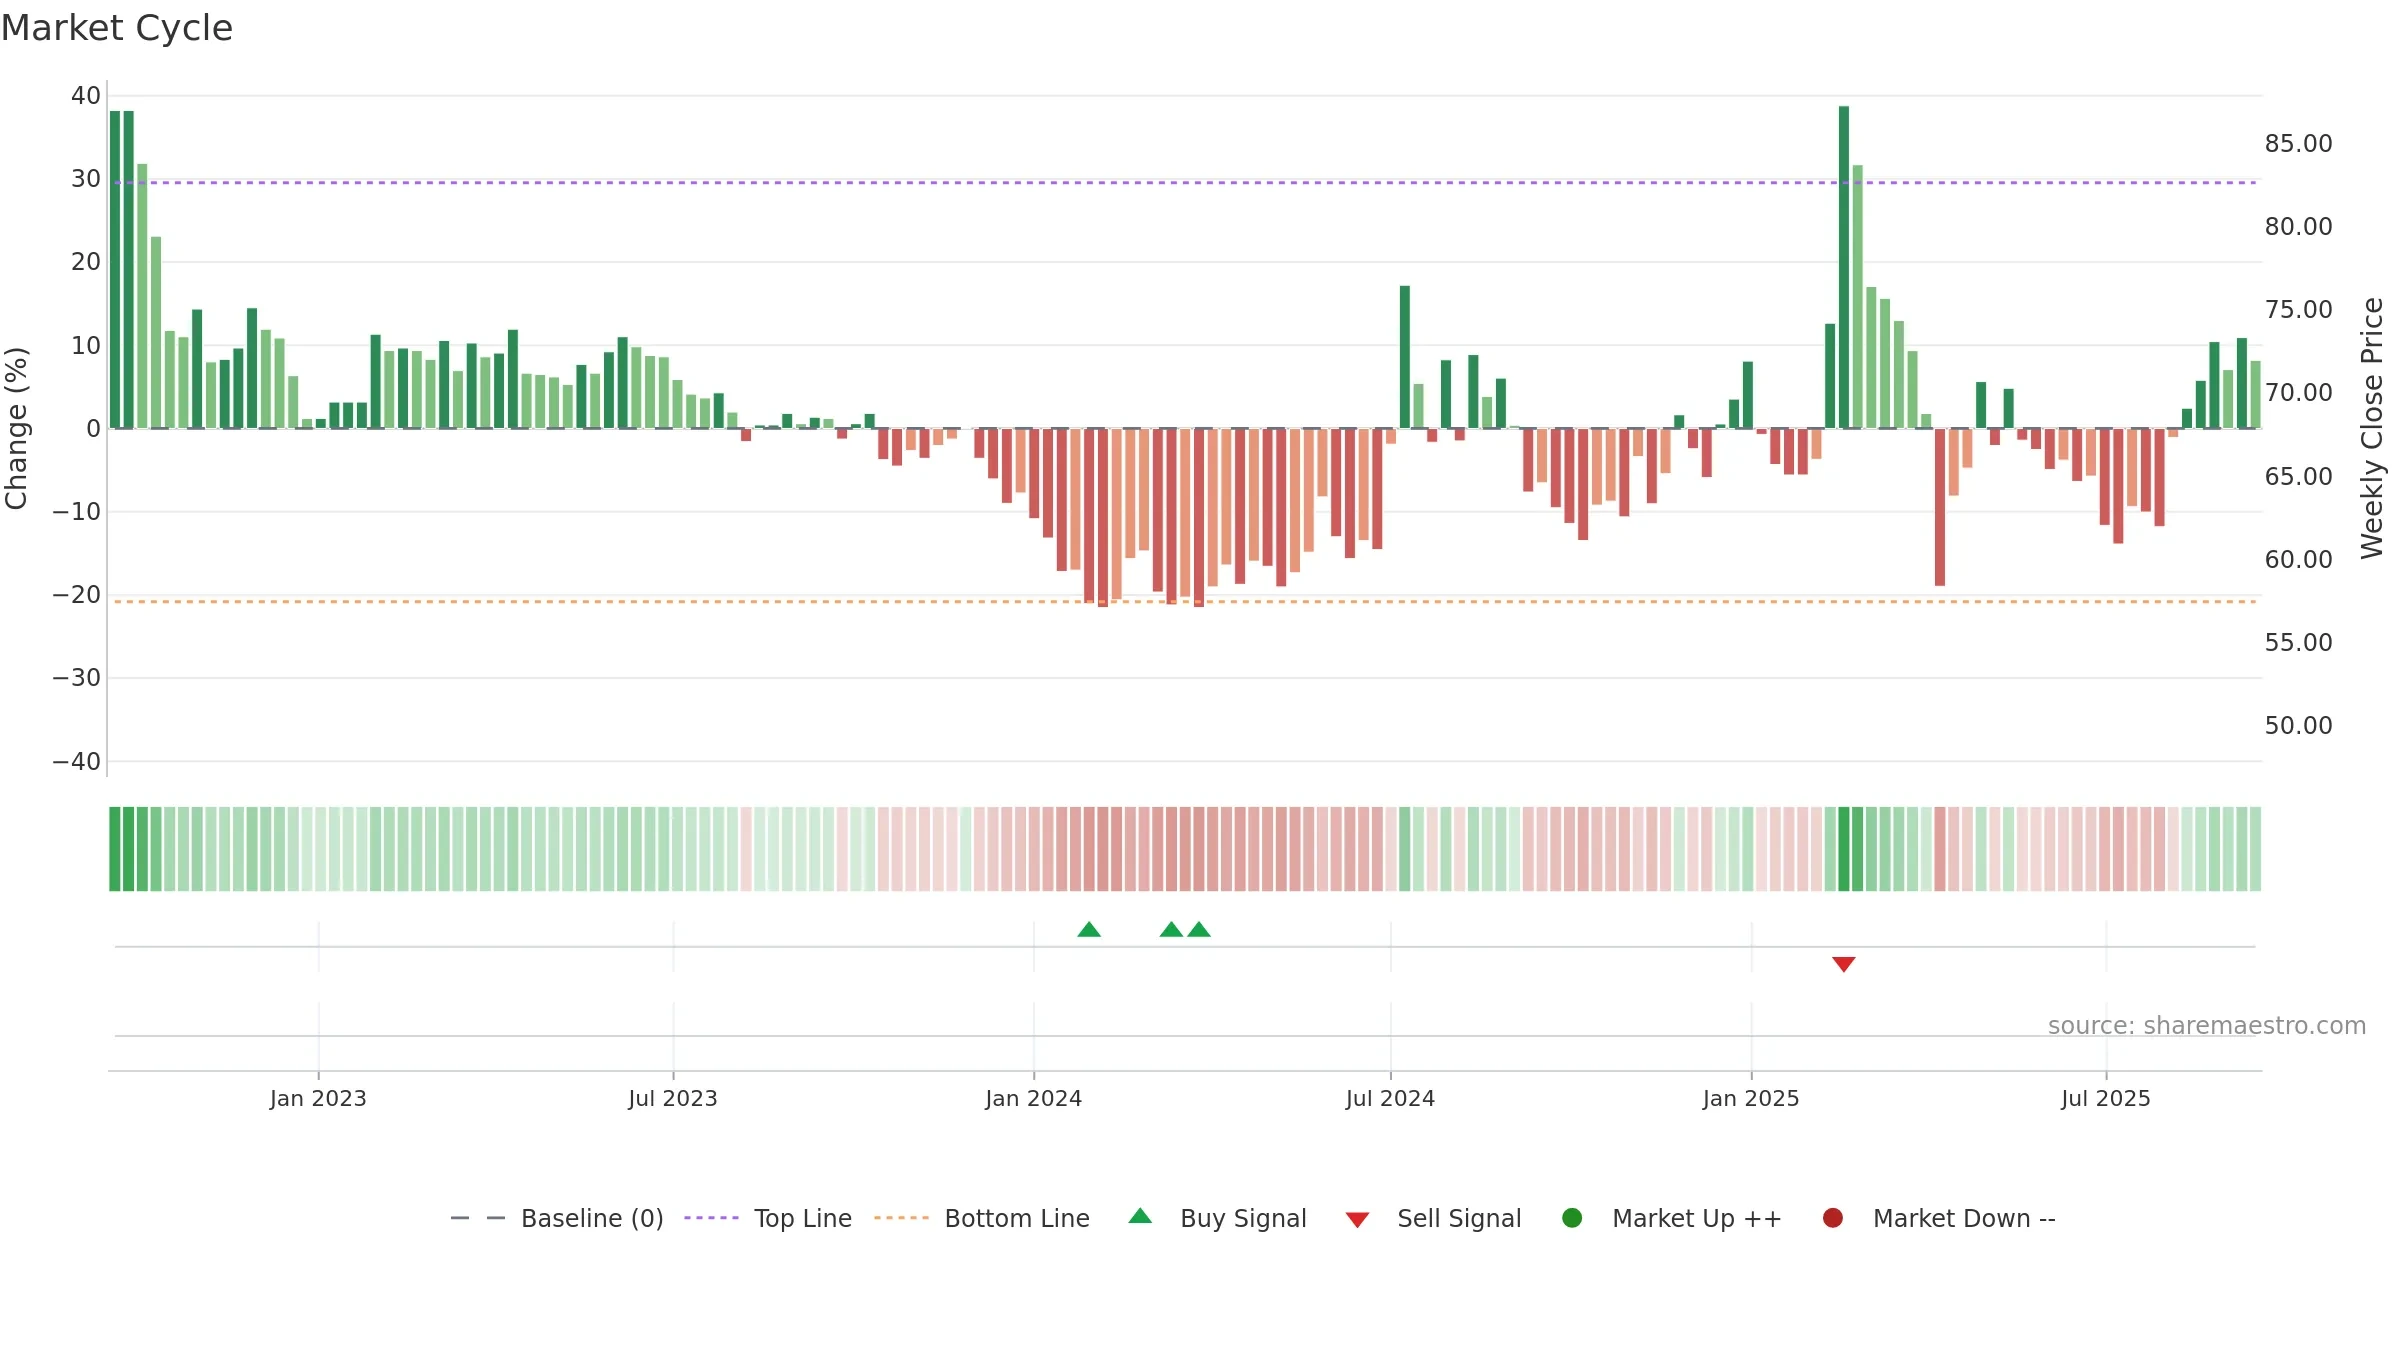Image resolution: width=2400 pixels, height=1350 pixels.
Task: Click the source: sharemaestro.com text
Action: 2207,1026
